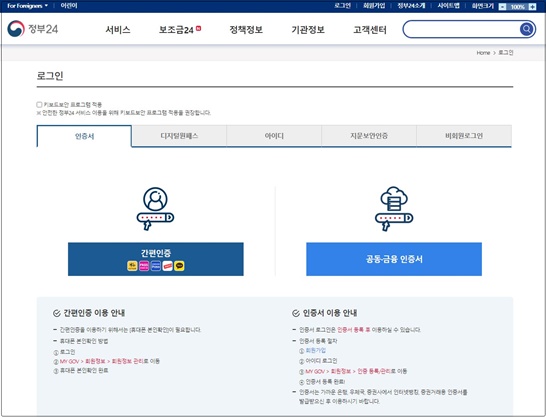Switch to the 아이디 tab
Image resolution: width=546 pixels, height=417 pixels.
click(274, 136)
